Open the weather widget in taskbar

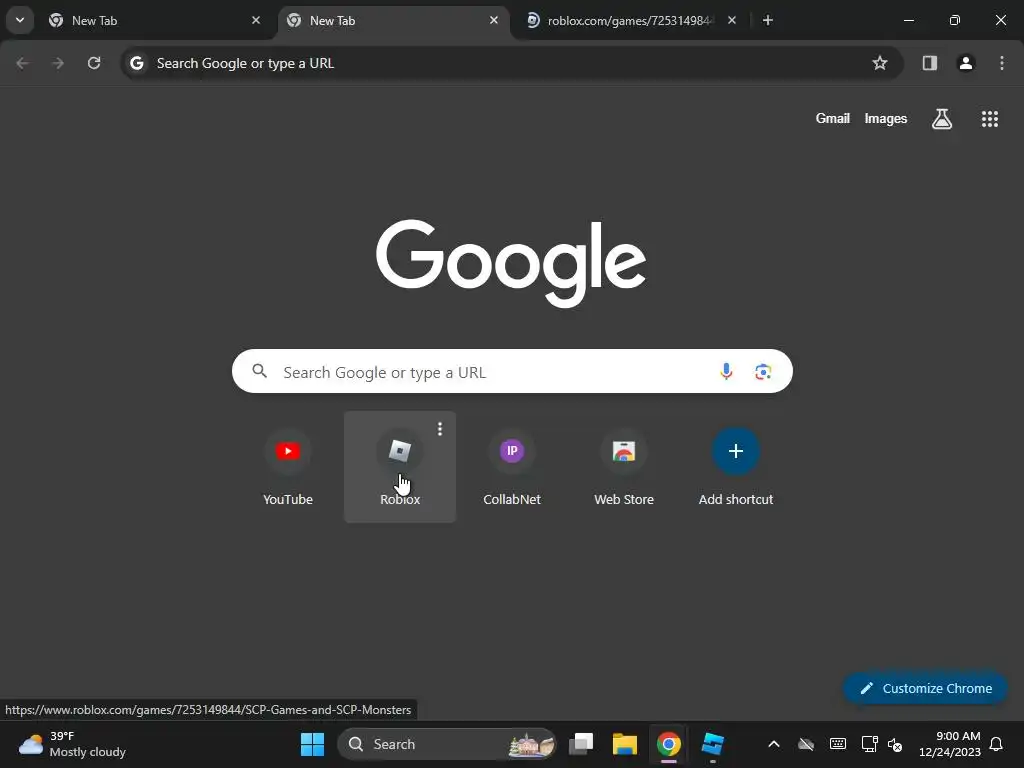coord(72,744)
